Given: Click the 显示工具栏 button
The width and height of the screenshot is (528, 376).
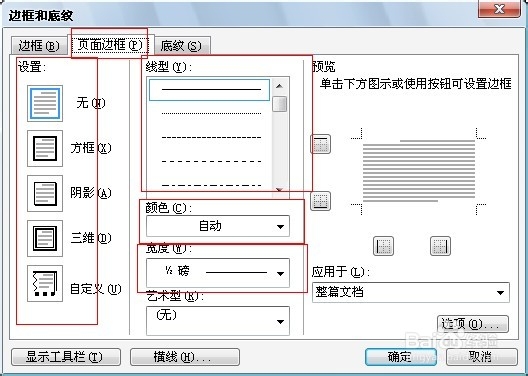Looking at the screenshot, I should pyautogui.click(x=66, y=357).
